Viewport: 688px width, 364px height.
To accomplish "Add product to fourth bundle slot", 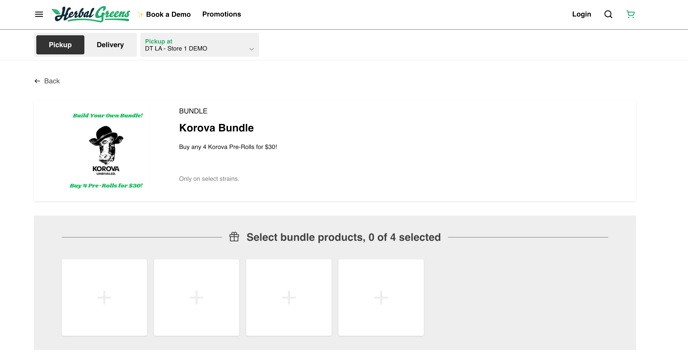I will 381,297.
